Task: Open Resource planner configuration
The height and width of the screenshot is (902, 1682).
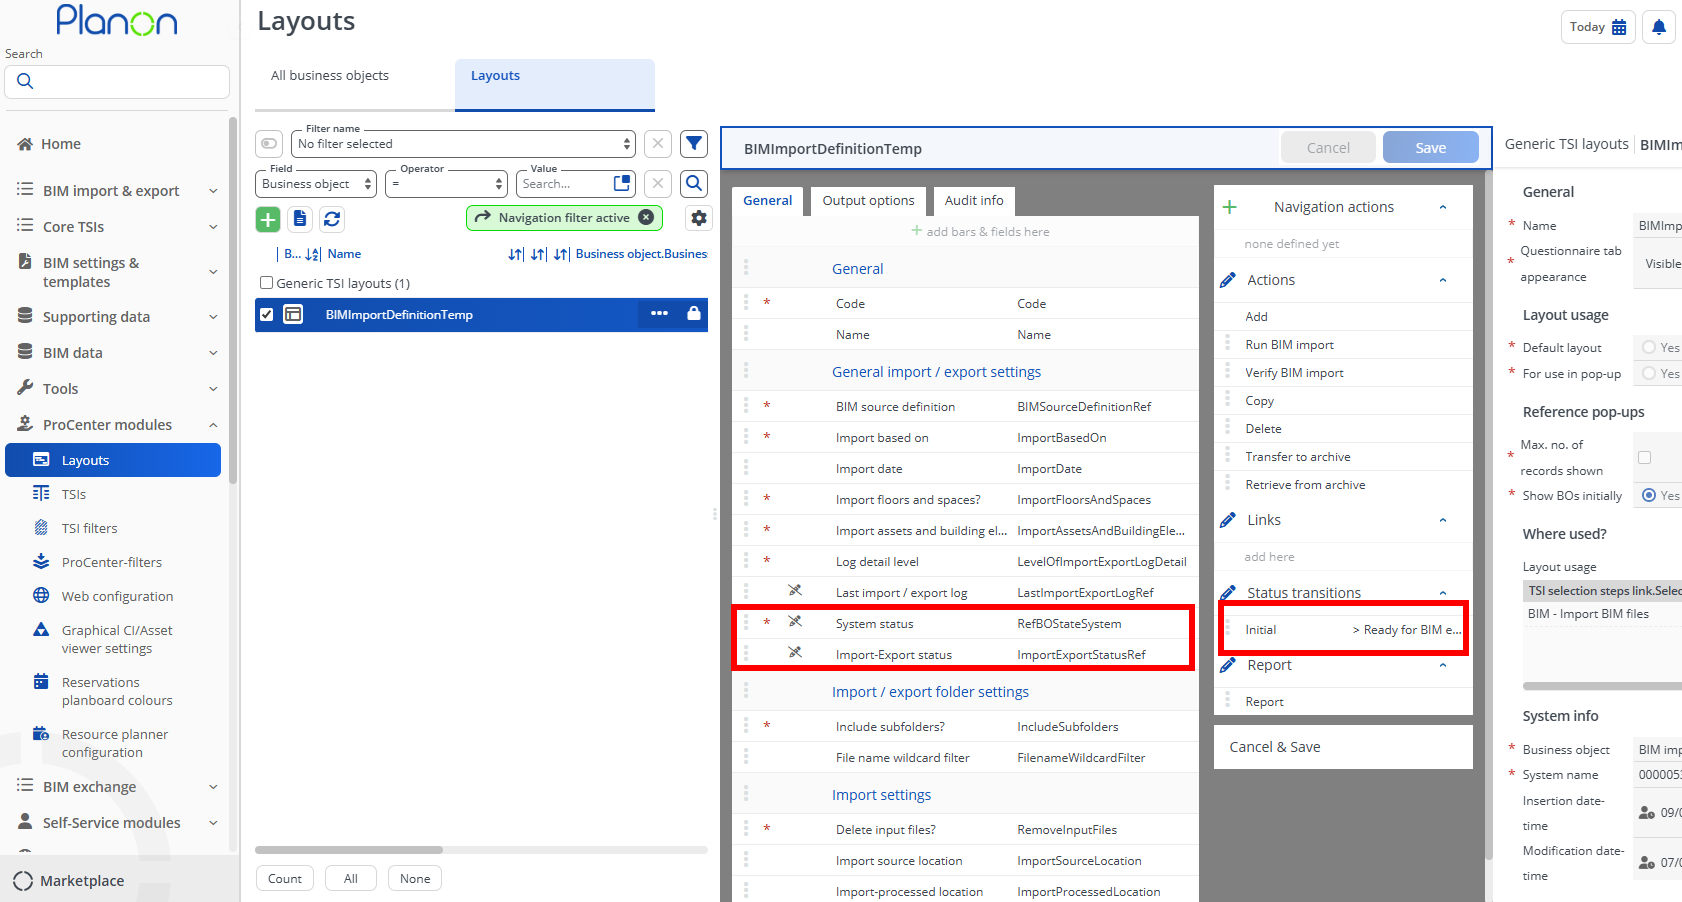Action: [115, 743]
